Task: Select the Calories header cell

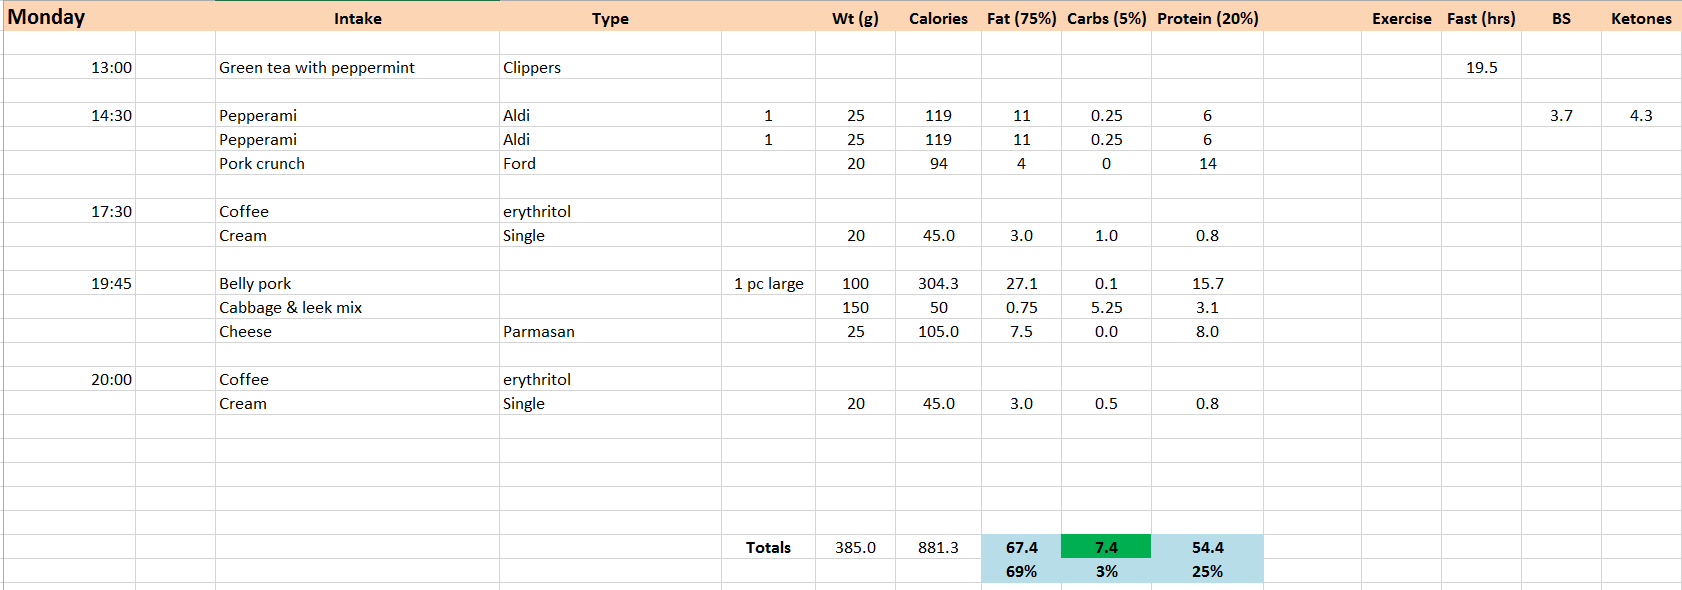Action: tap(938, 18)
